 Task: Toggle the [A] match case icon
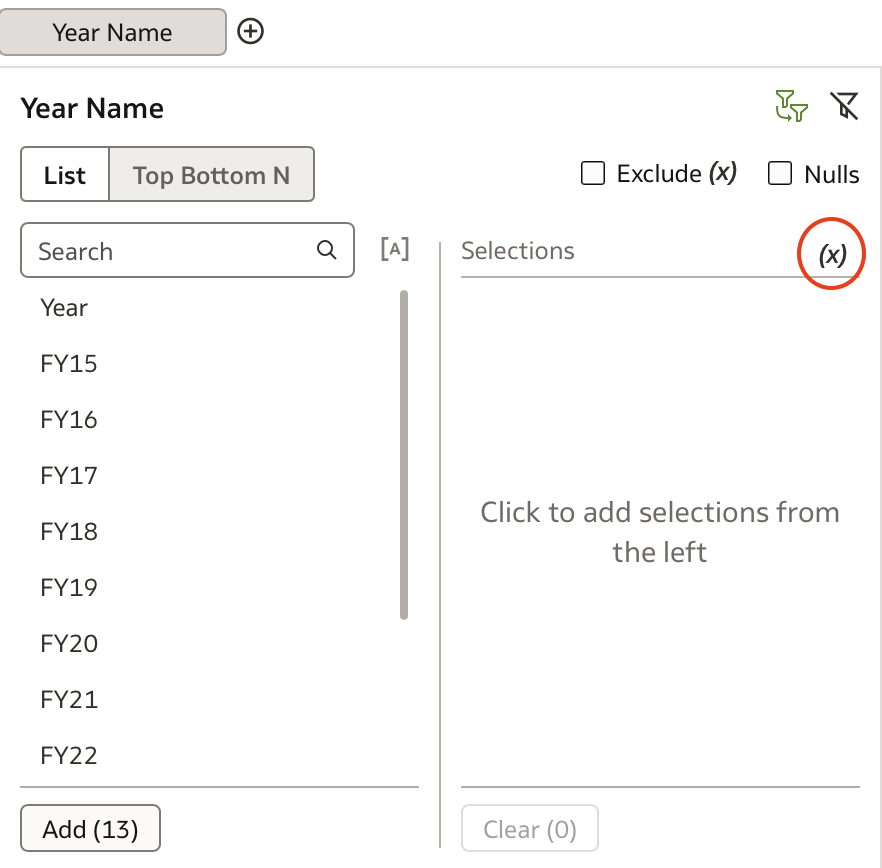pos(395,249)
